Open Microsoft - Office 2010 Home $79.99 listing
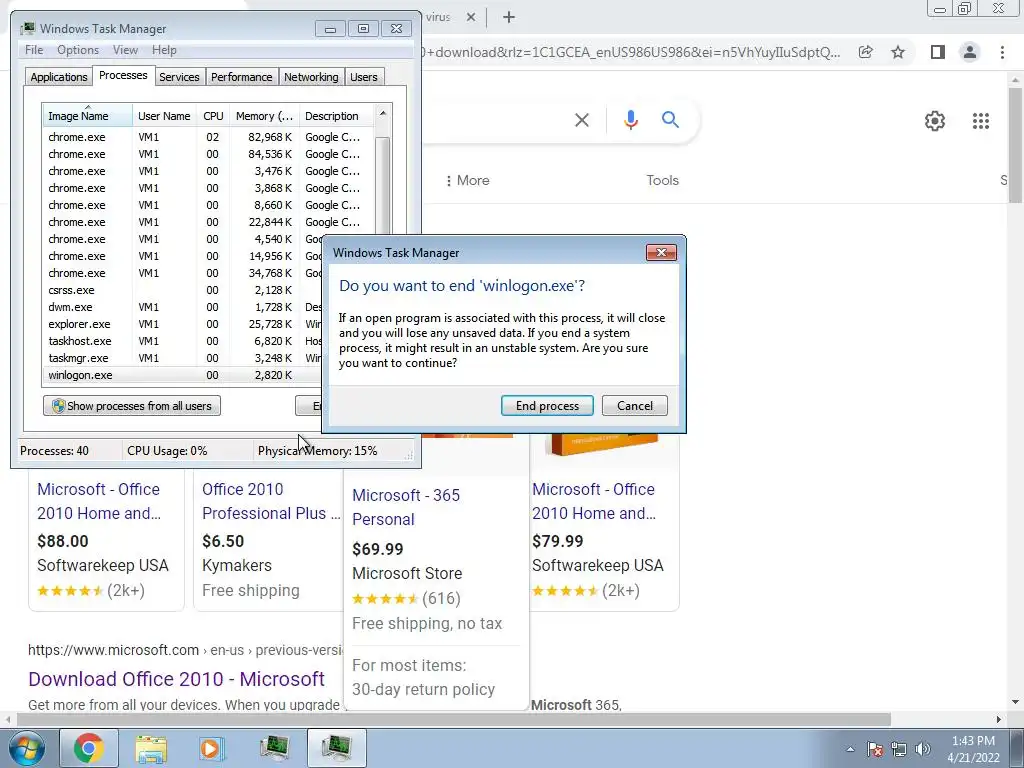Screen dimensions: 1024x768 click(594, 501)
